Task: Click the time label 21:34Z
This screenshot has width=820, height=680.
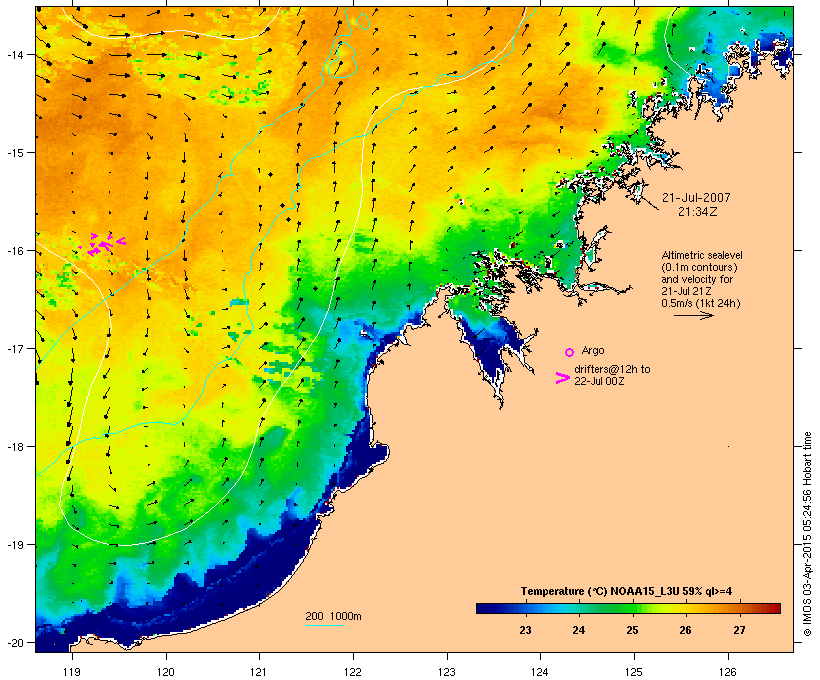Action: tap(698, 212)
